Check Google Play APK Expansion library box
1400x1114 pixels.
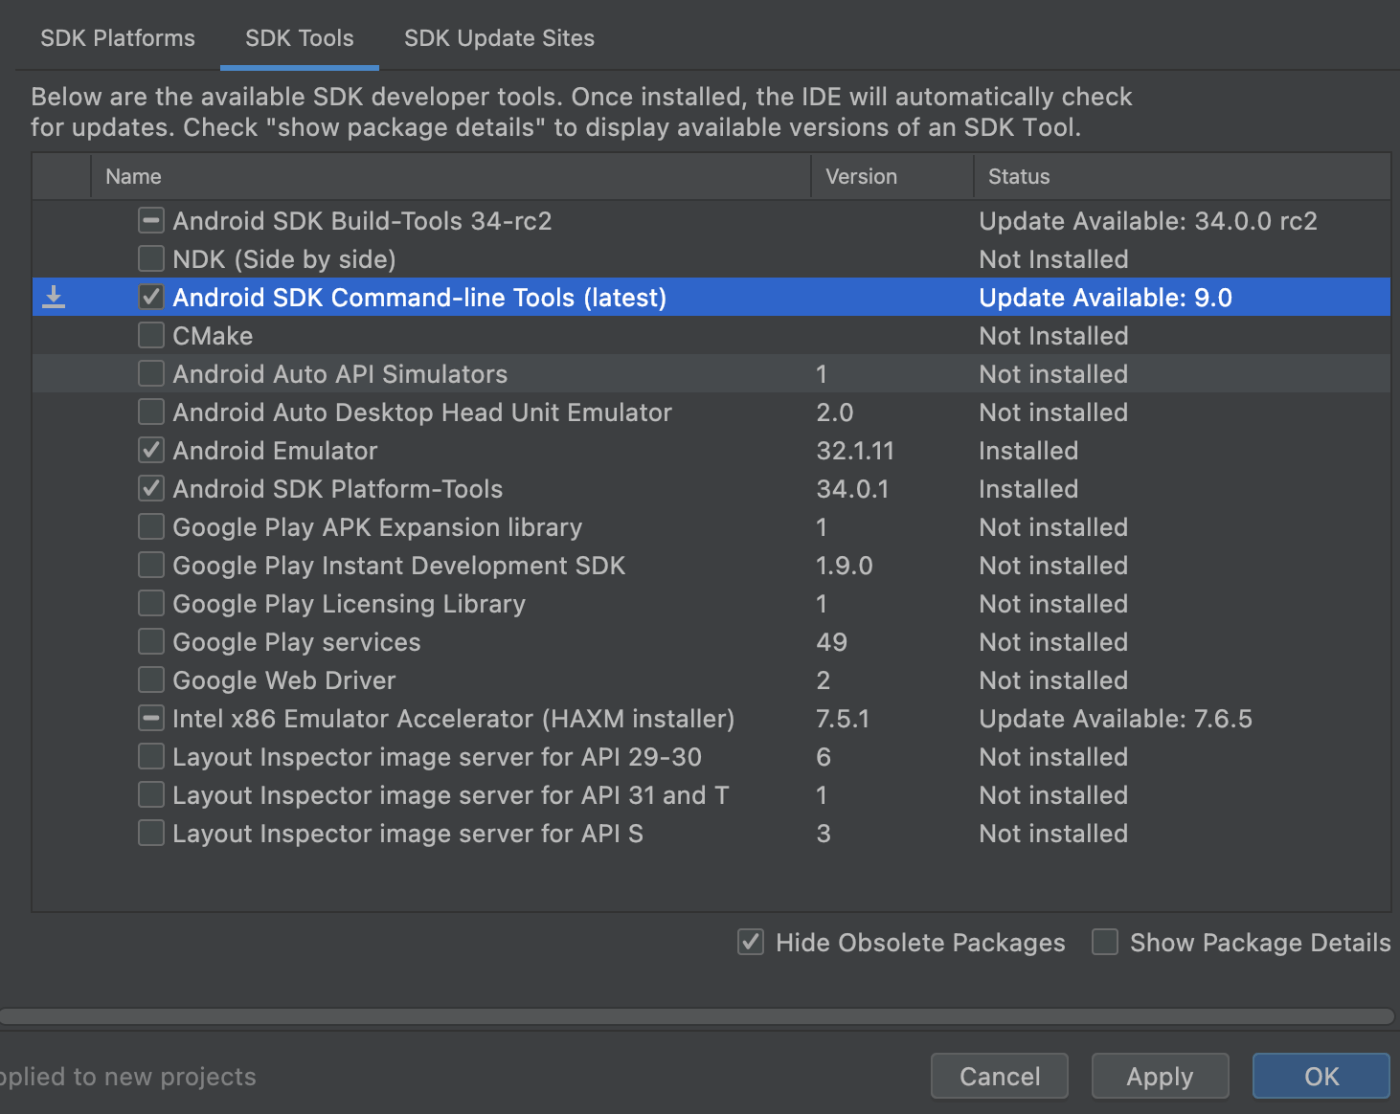[151, 527]
